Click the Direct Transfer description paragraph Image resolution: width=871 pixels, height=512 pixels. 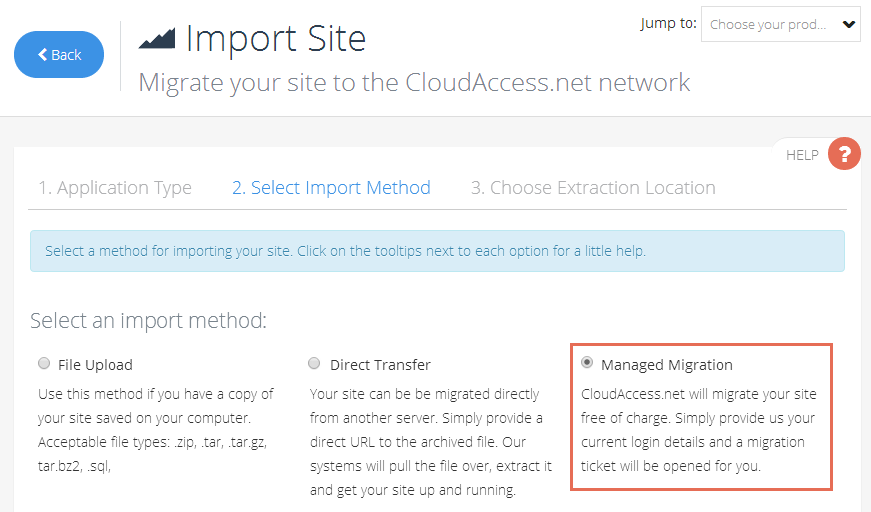tap(431, 442)
